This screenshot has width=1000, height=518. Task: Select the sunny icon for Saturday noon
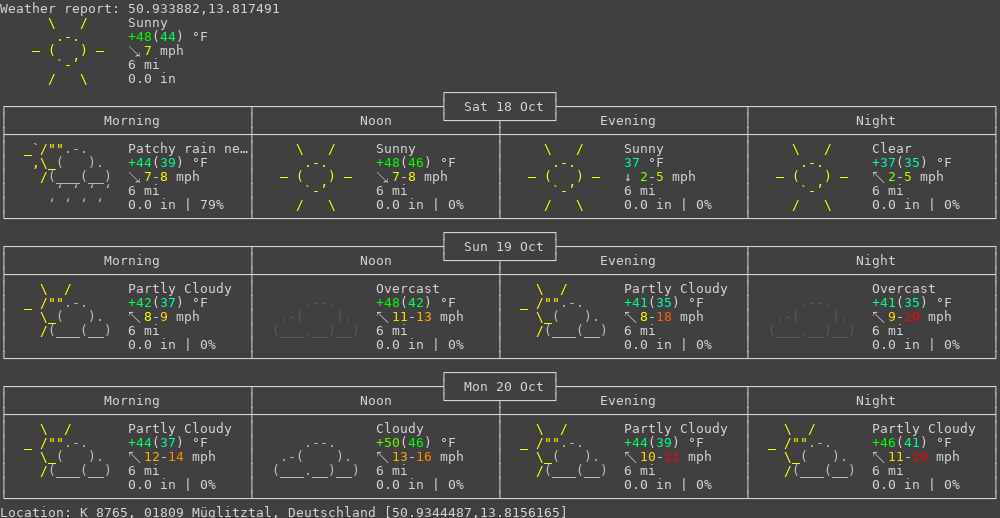316,177
